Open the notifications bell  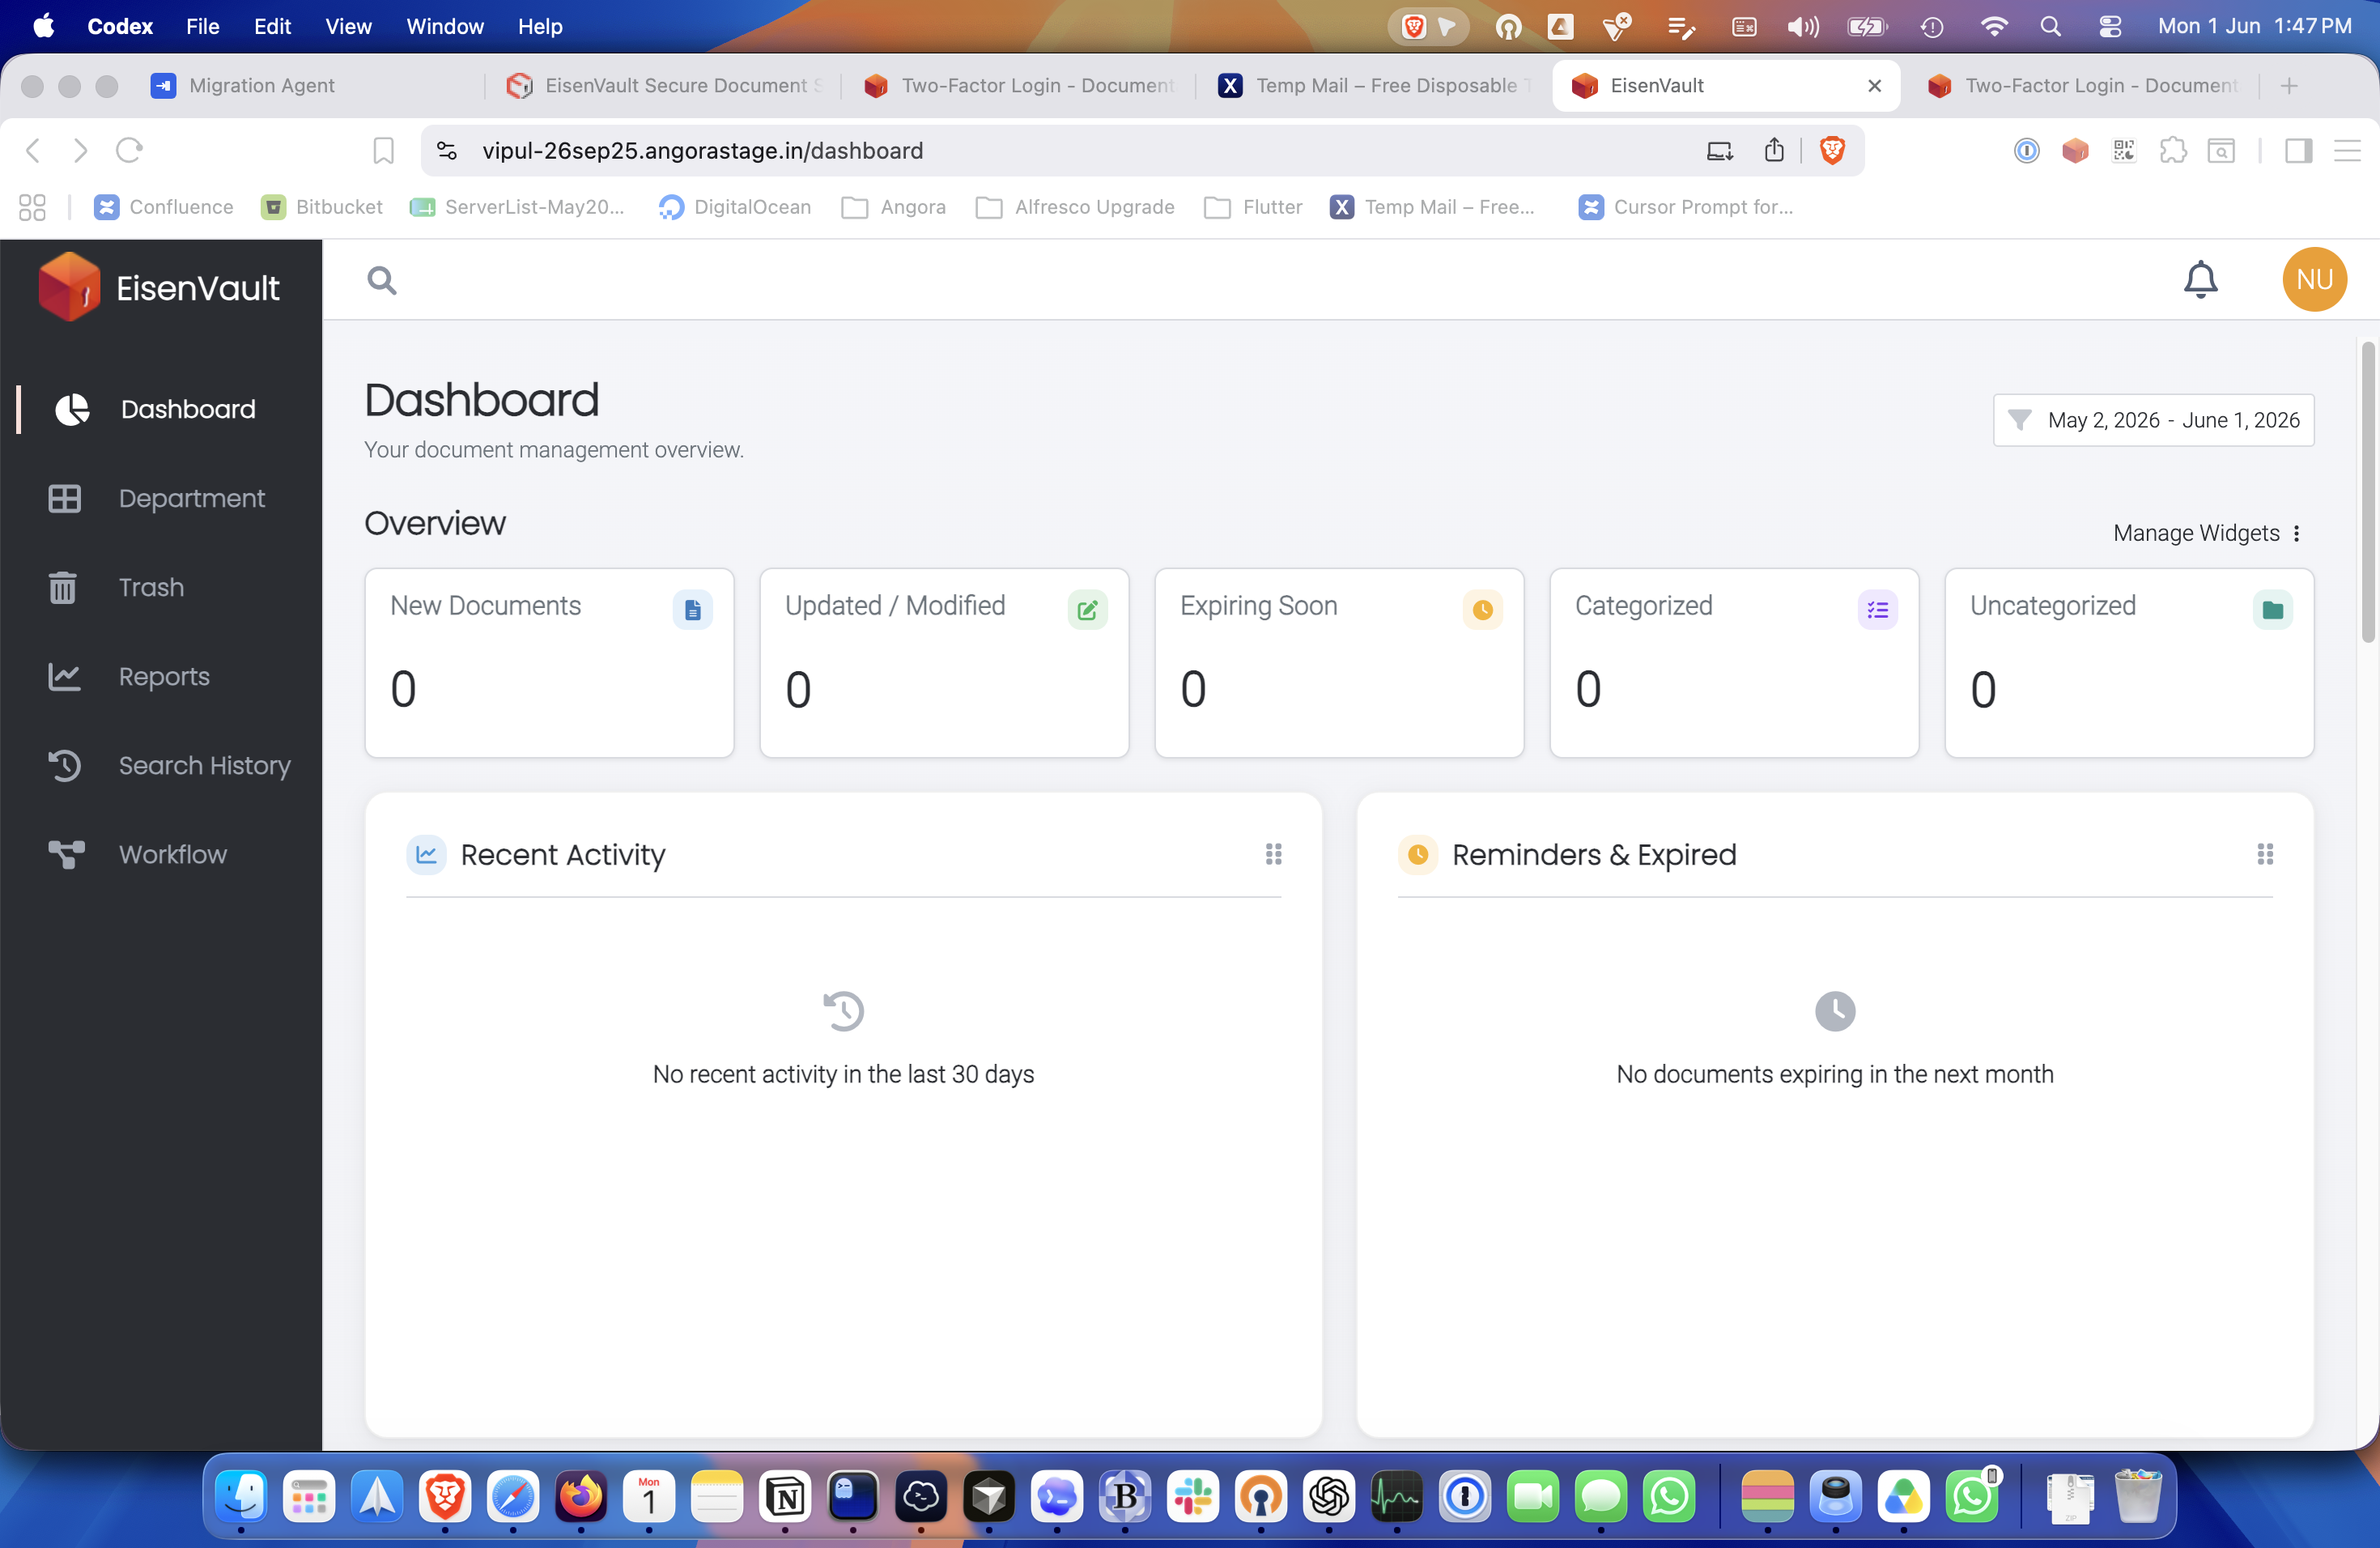pyautogui.click(x=2201, y=279)
